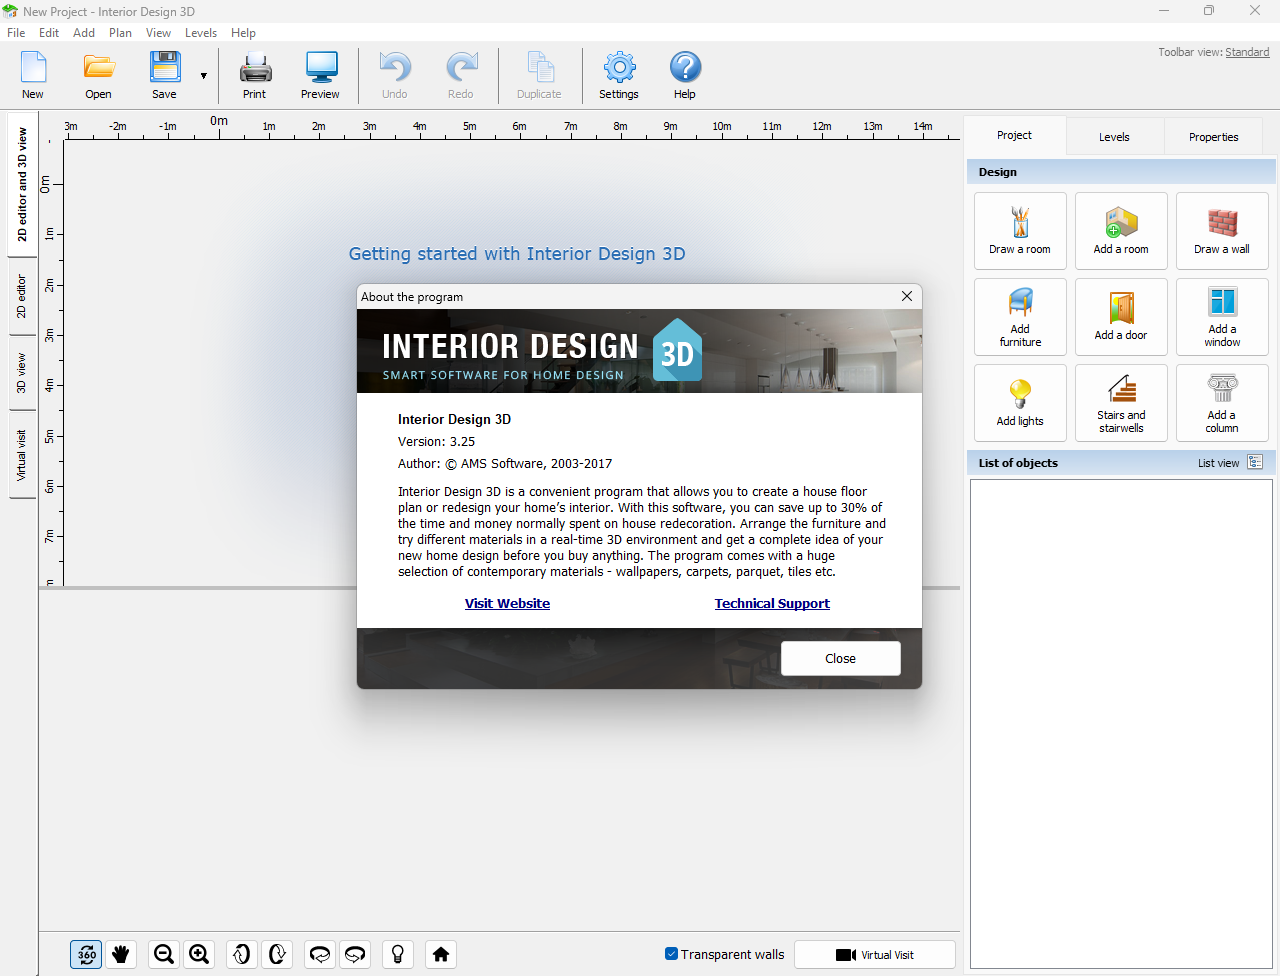
Task: Click the Duplicate toolbar icon
Action: coord(539,76)
